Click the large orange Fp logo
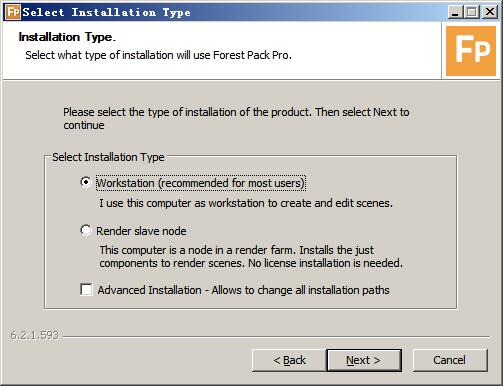503x386 pixels. pyautogui.click(x=471, y=51)
